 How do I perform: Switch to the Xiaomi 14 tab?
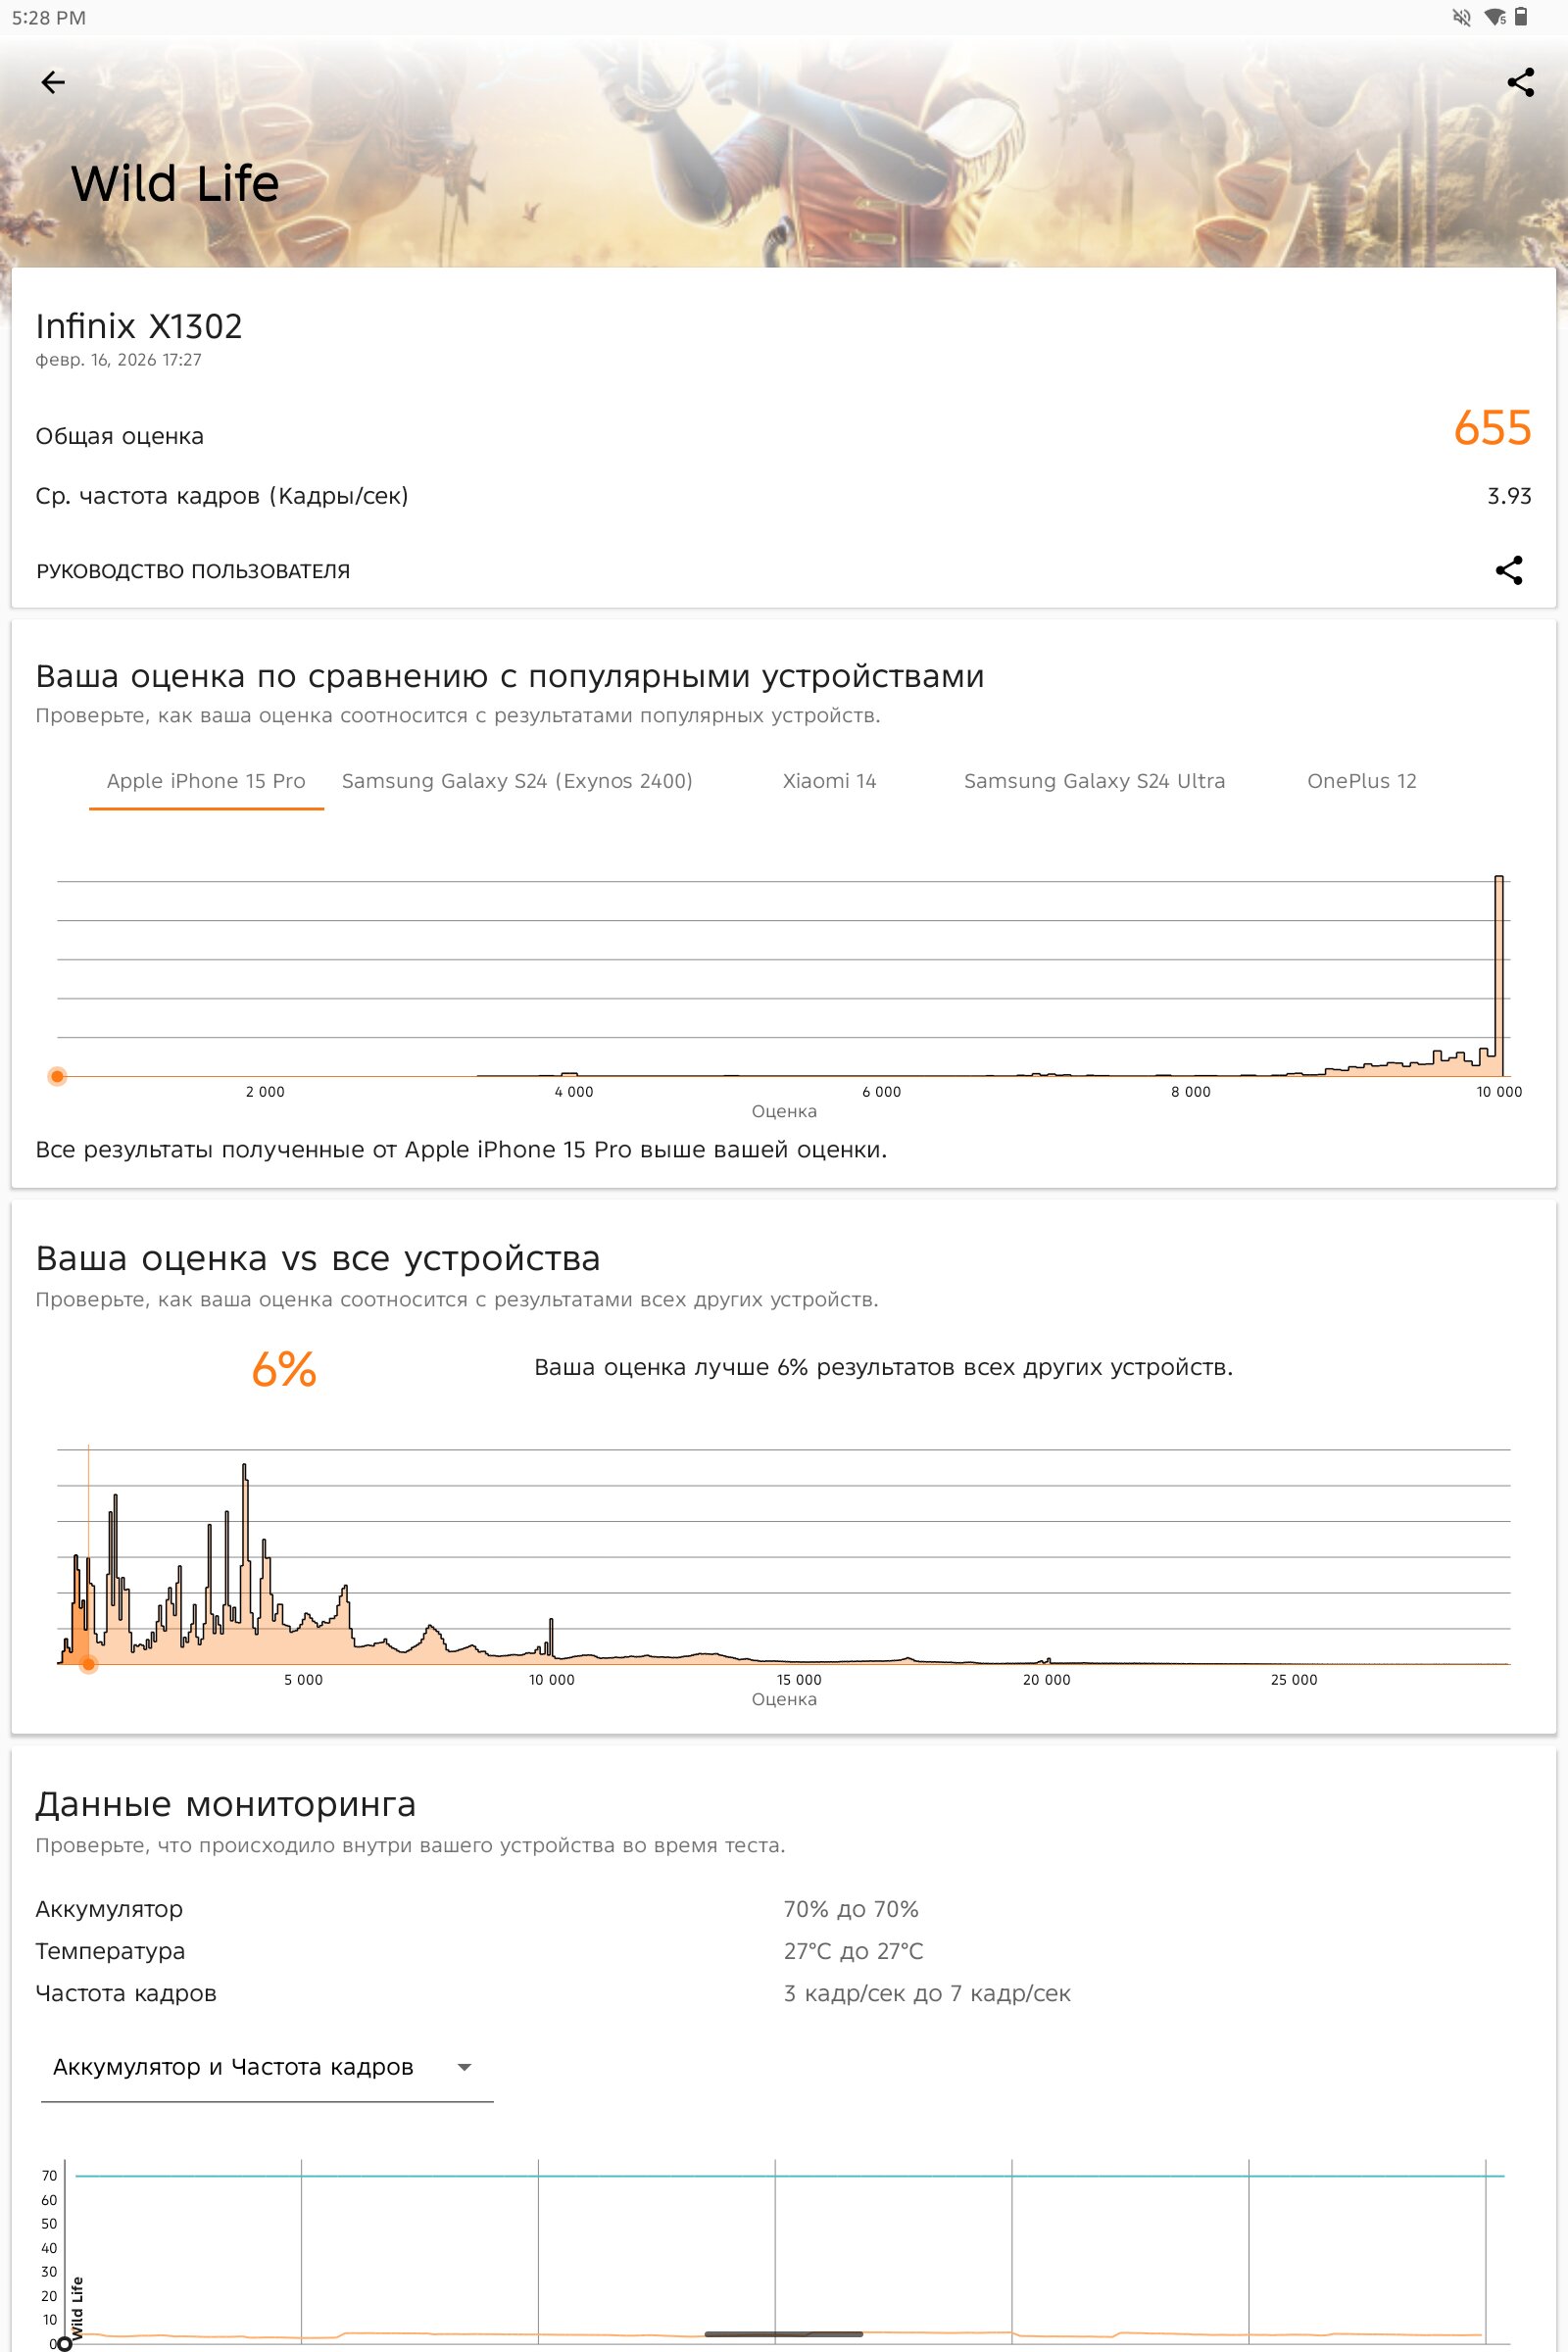point(829,781)
